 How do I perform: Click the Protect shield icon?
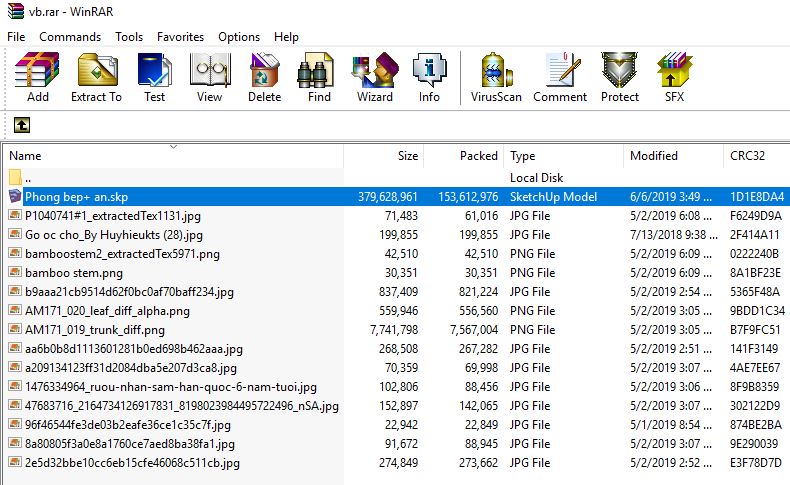620,71
